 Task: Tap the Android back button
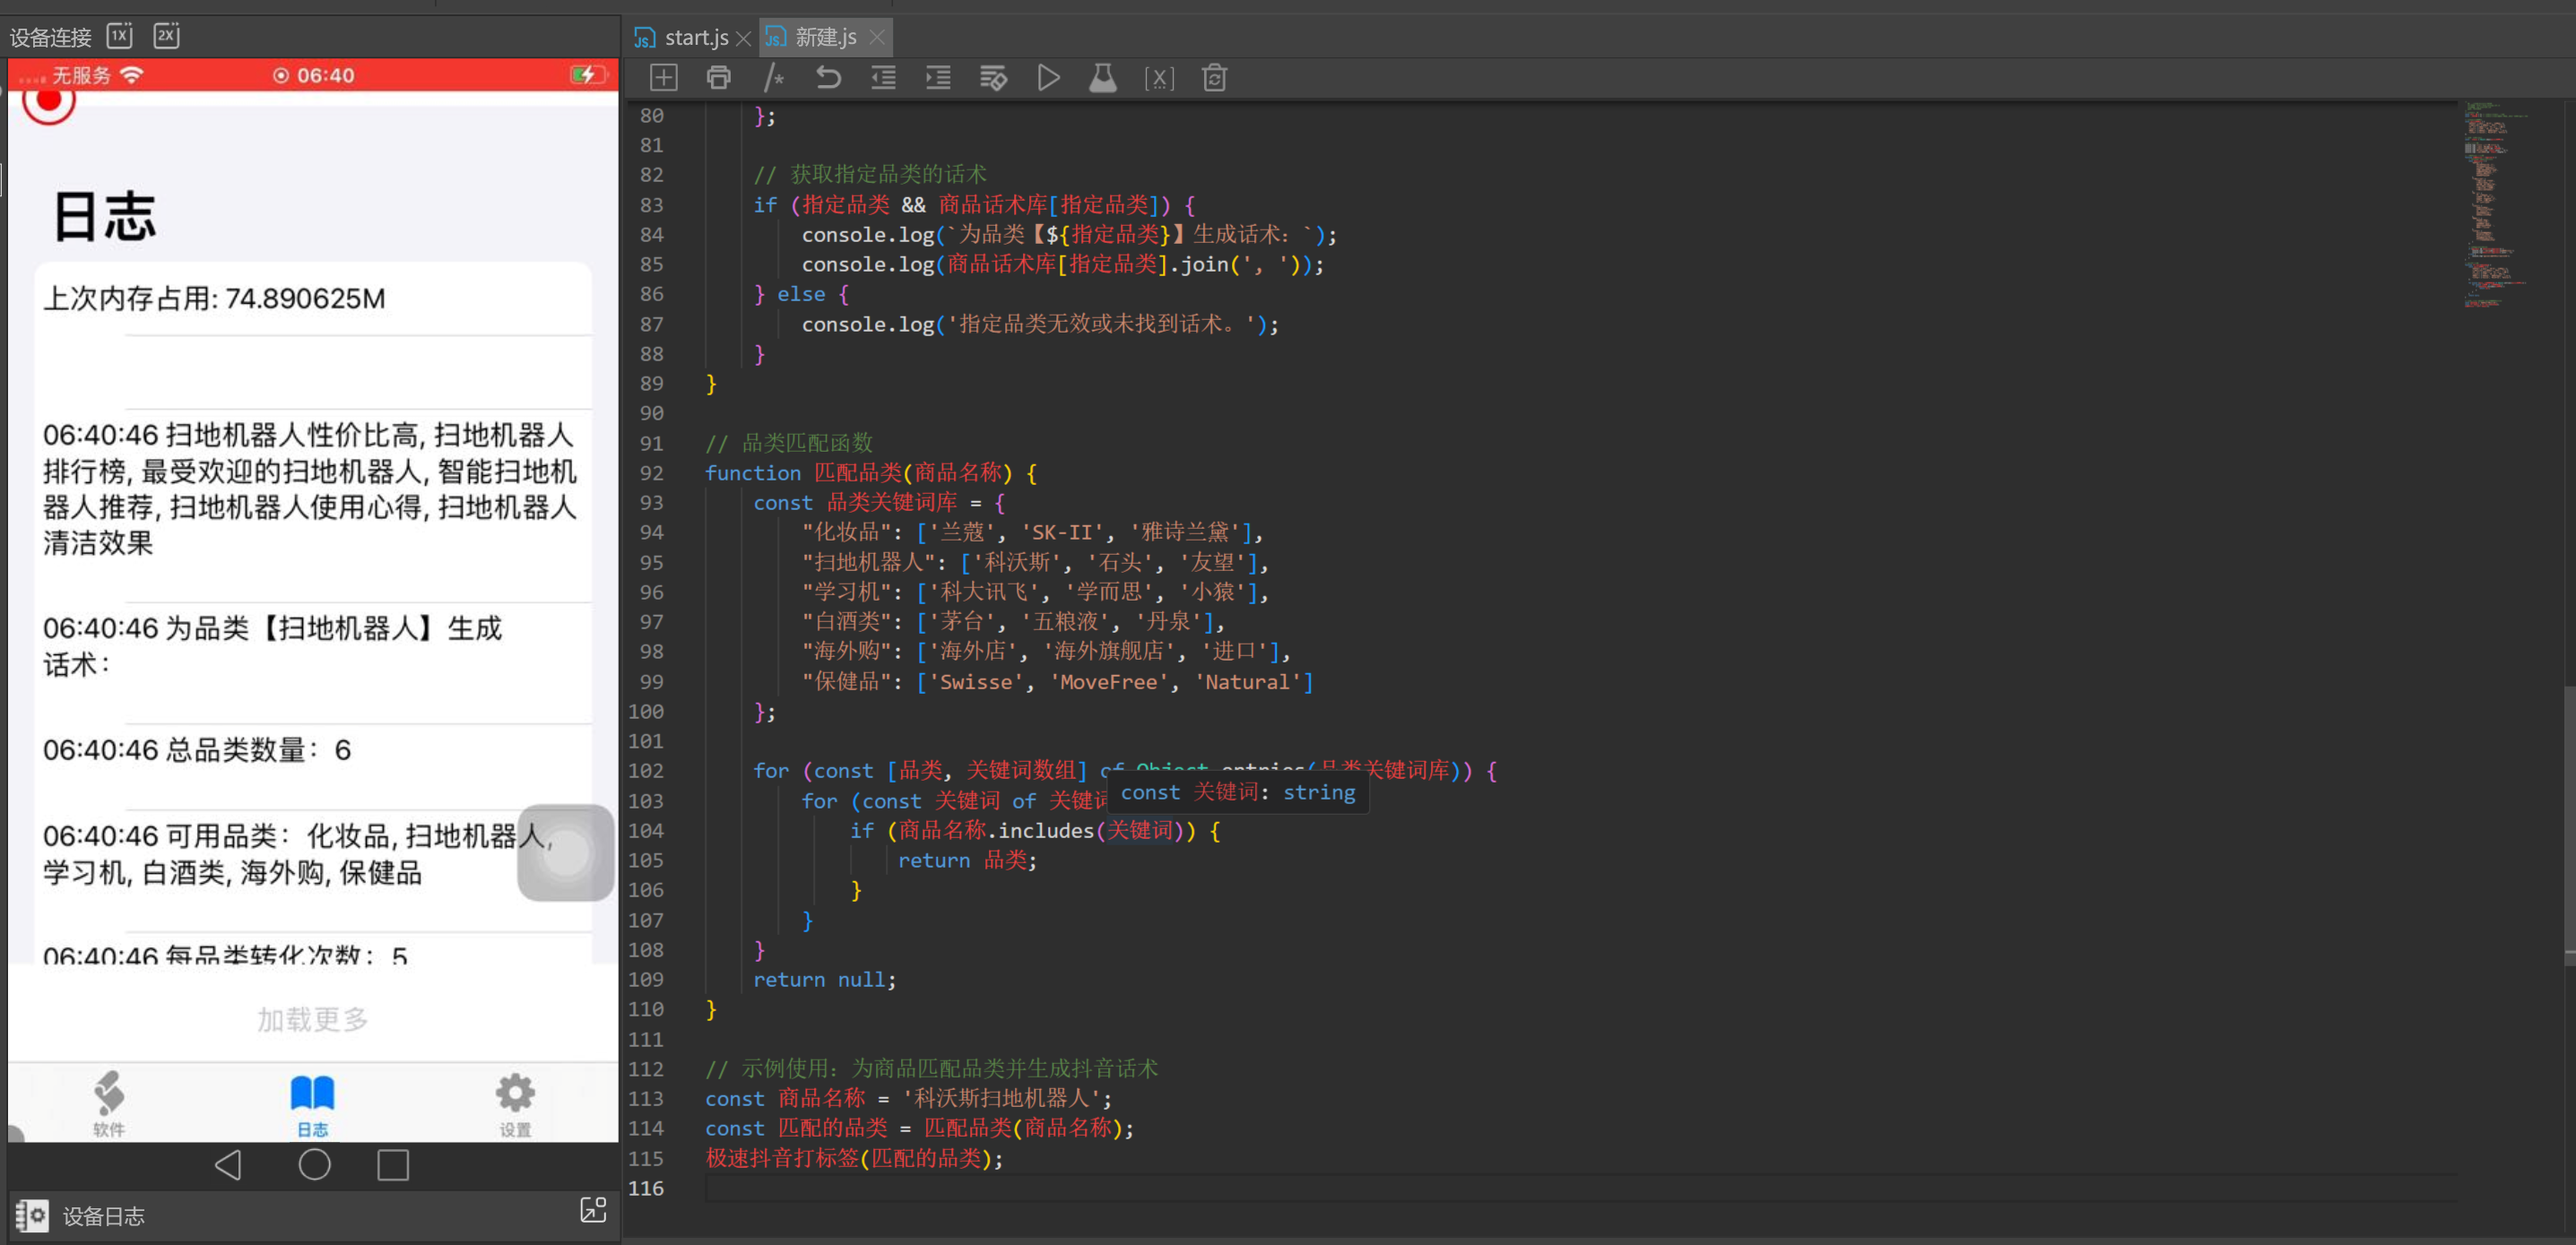pyautogui.click(x=229, y=1165)
